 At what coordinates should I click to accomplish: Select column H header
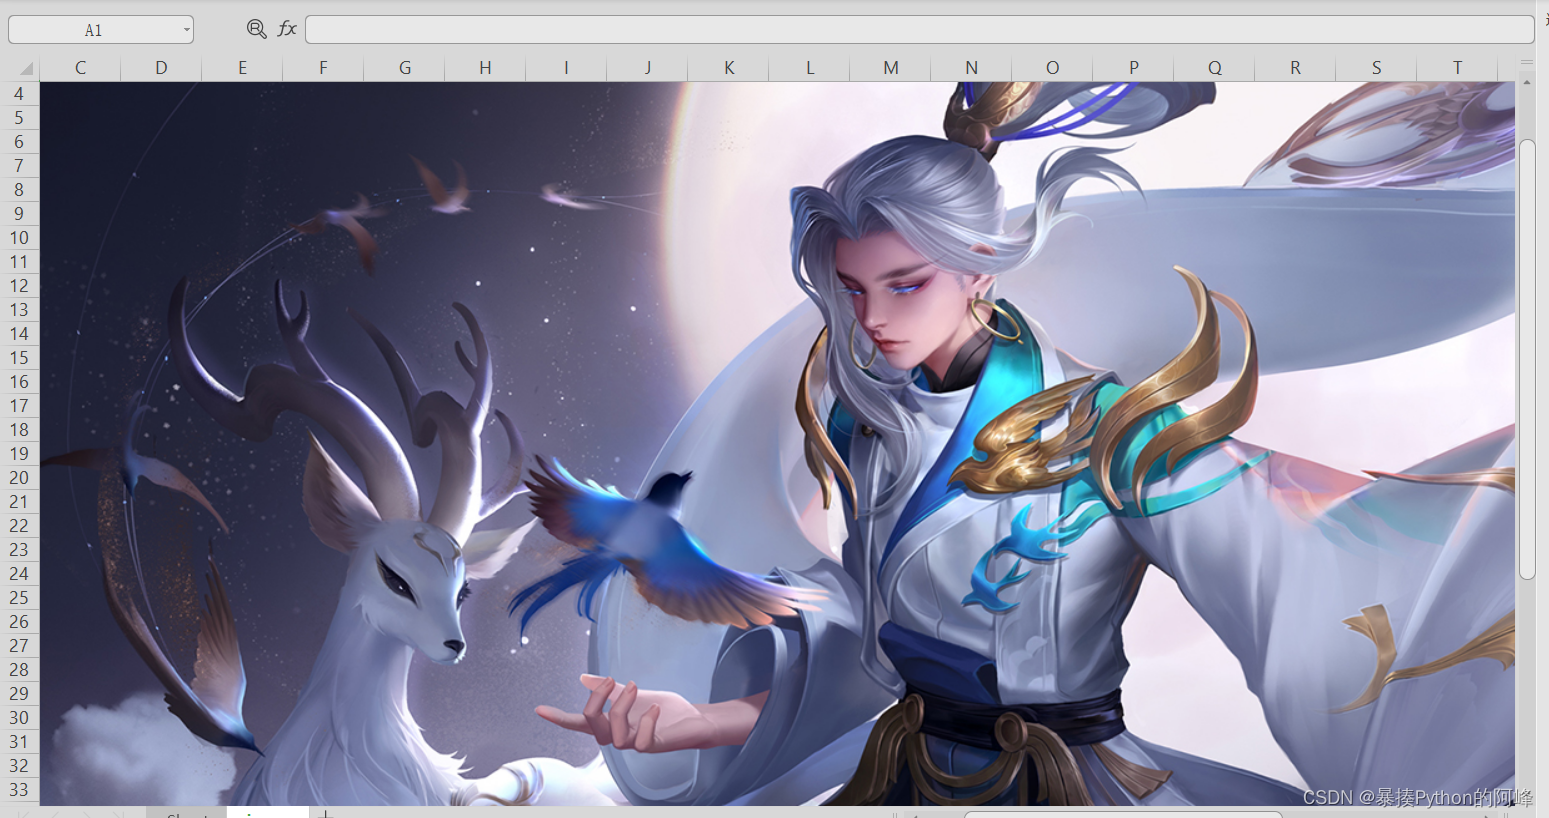tap(485, 68)
